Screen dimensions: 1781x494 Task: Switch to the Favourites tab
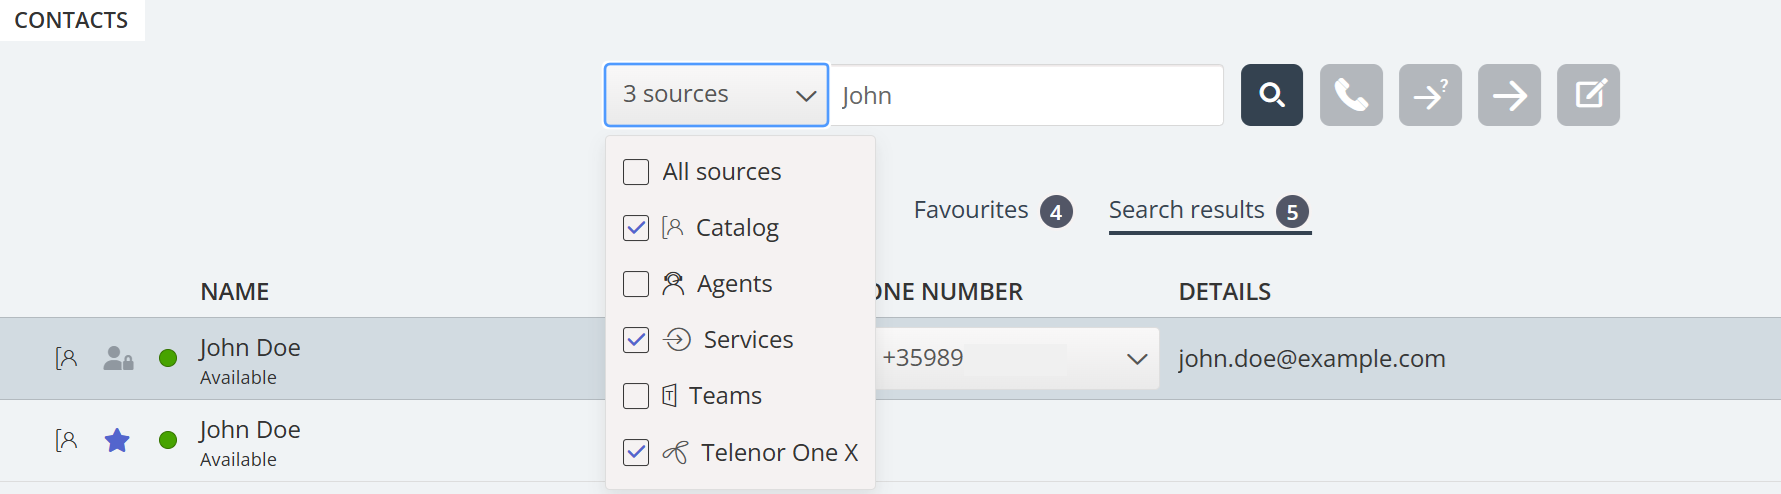click(x=971, y=210)
